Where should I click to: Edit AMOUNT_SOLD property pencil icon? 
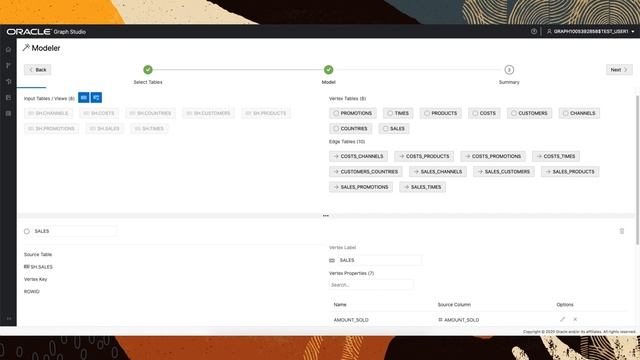[x=562, y=320]
